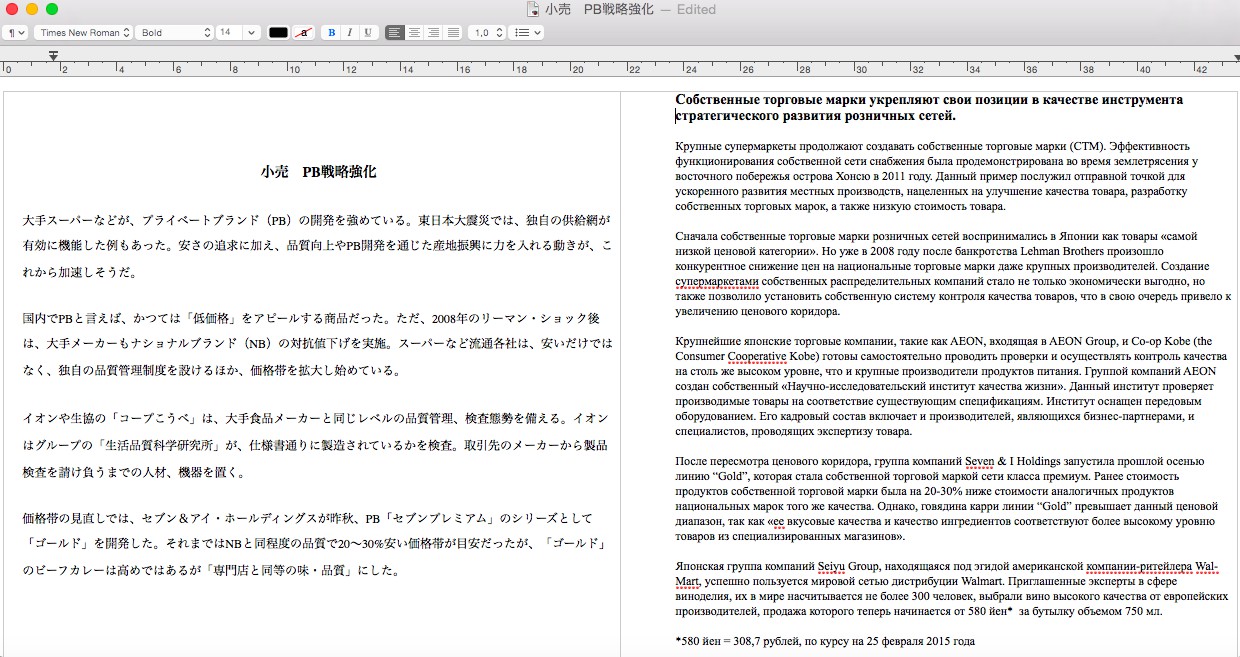Viewport: 1240px width, 657px height.
Task: Click the indent marker on the ruler
Action: point(53,55)
